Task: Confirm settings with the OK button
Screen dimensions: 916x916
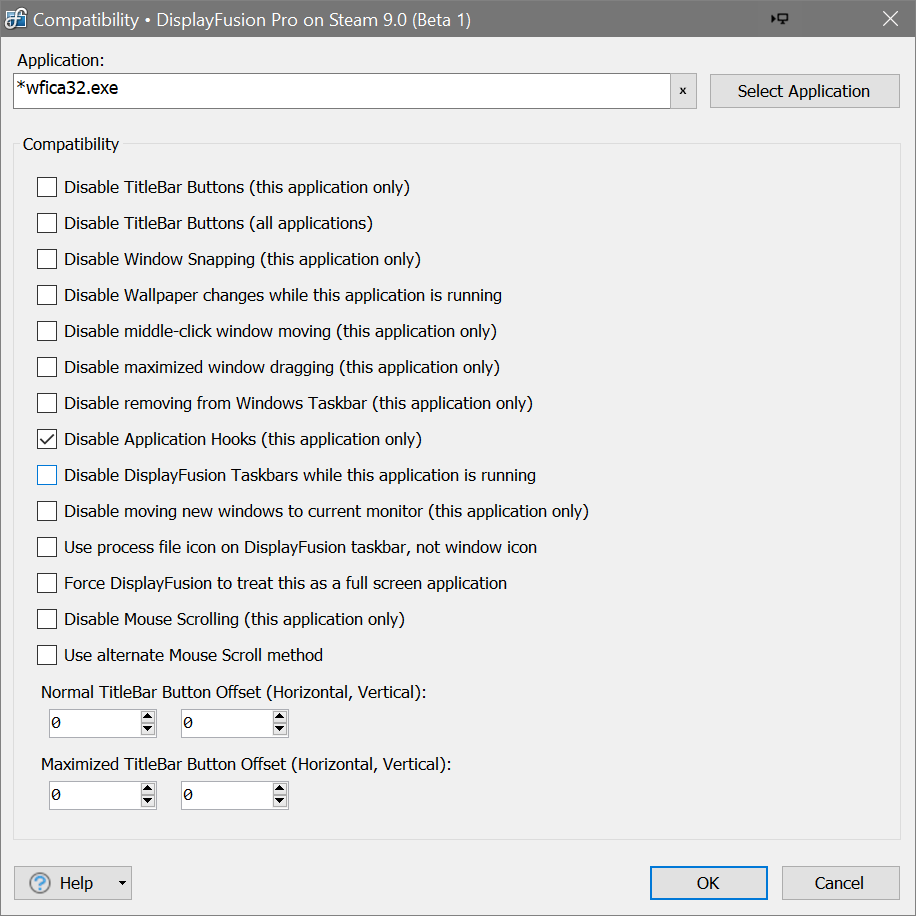Action: (x=708, y=883)
